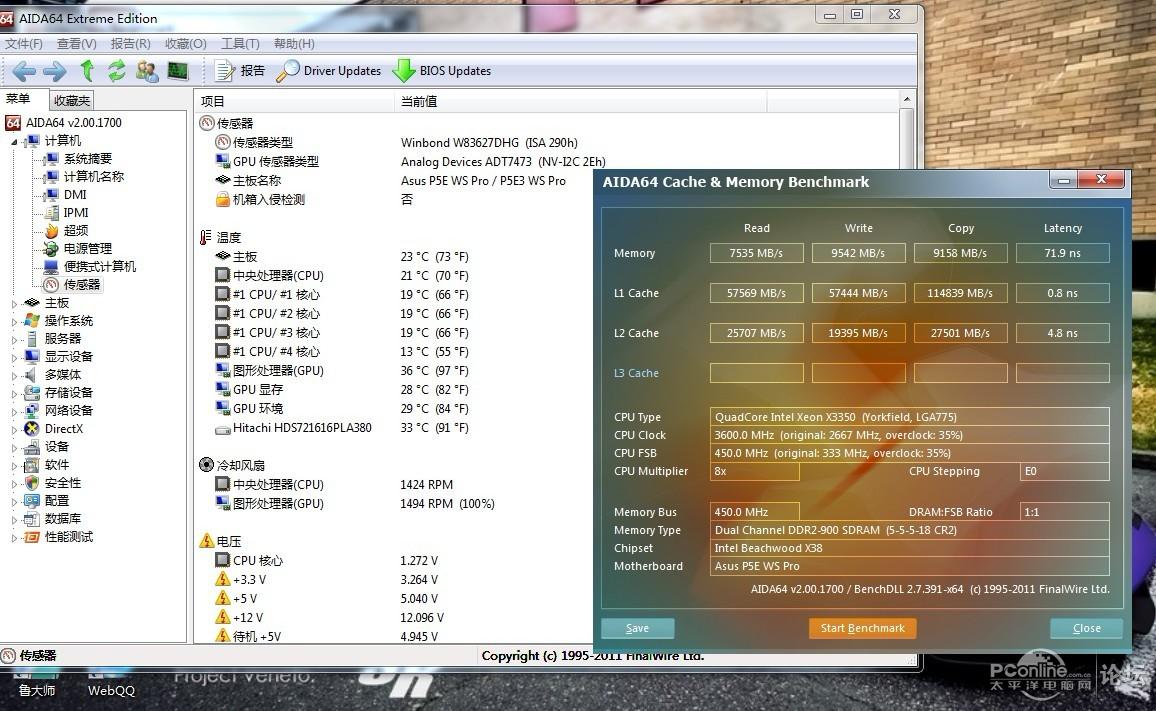
Task: Select 超频 flame icon item
Action: tap(52, 231)
